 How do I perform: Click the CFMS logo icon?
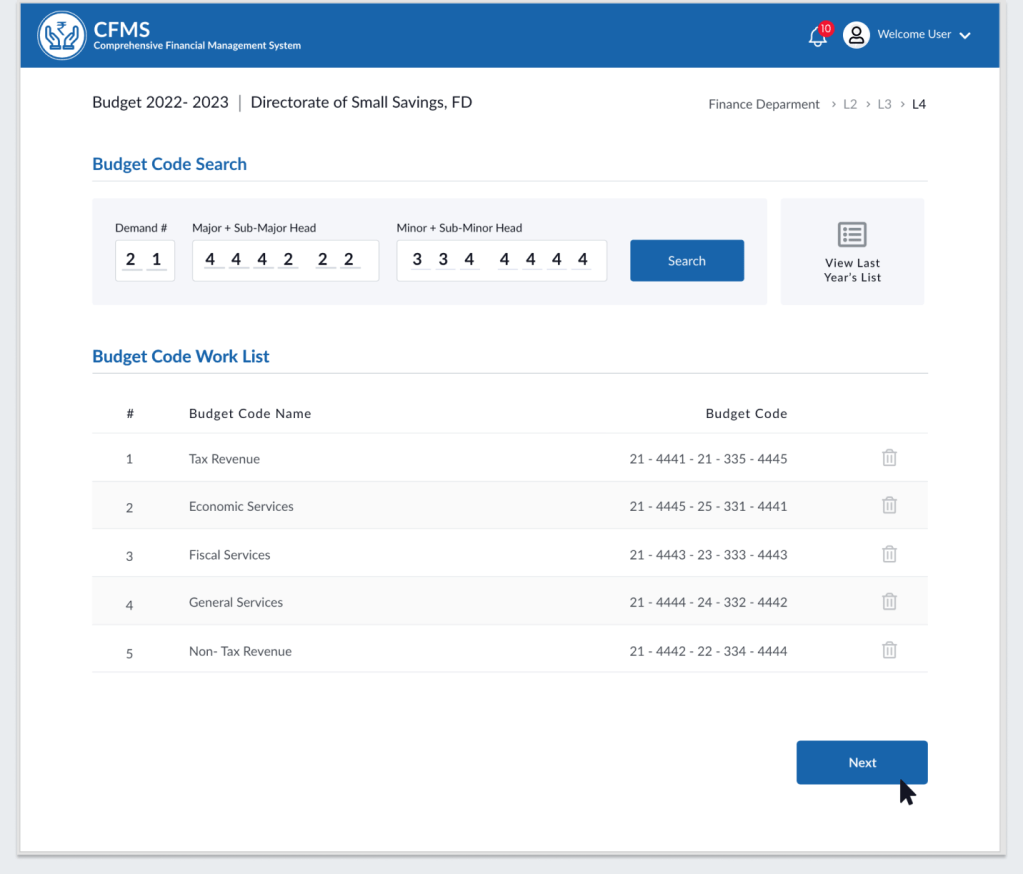(x=62, y=36)
